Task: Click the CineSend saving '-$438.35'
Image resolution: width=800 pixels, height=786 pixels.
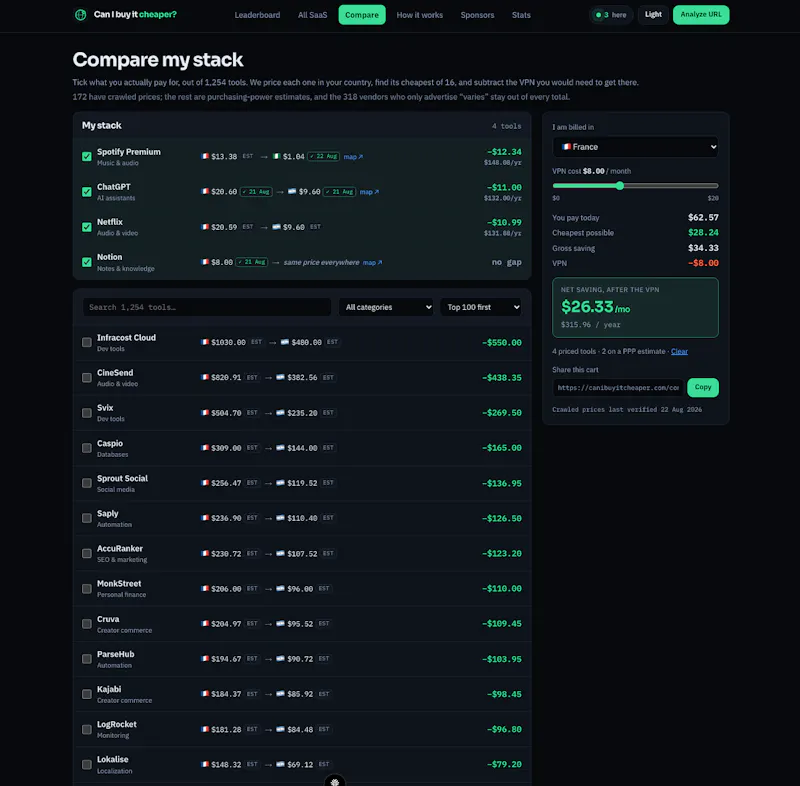Action: pos(502,377)
